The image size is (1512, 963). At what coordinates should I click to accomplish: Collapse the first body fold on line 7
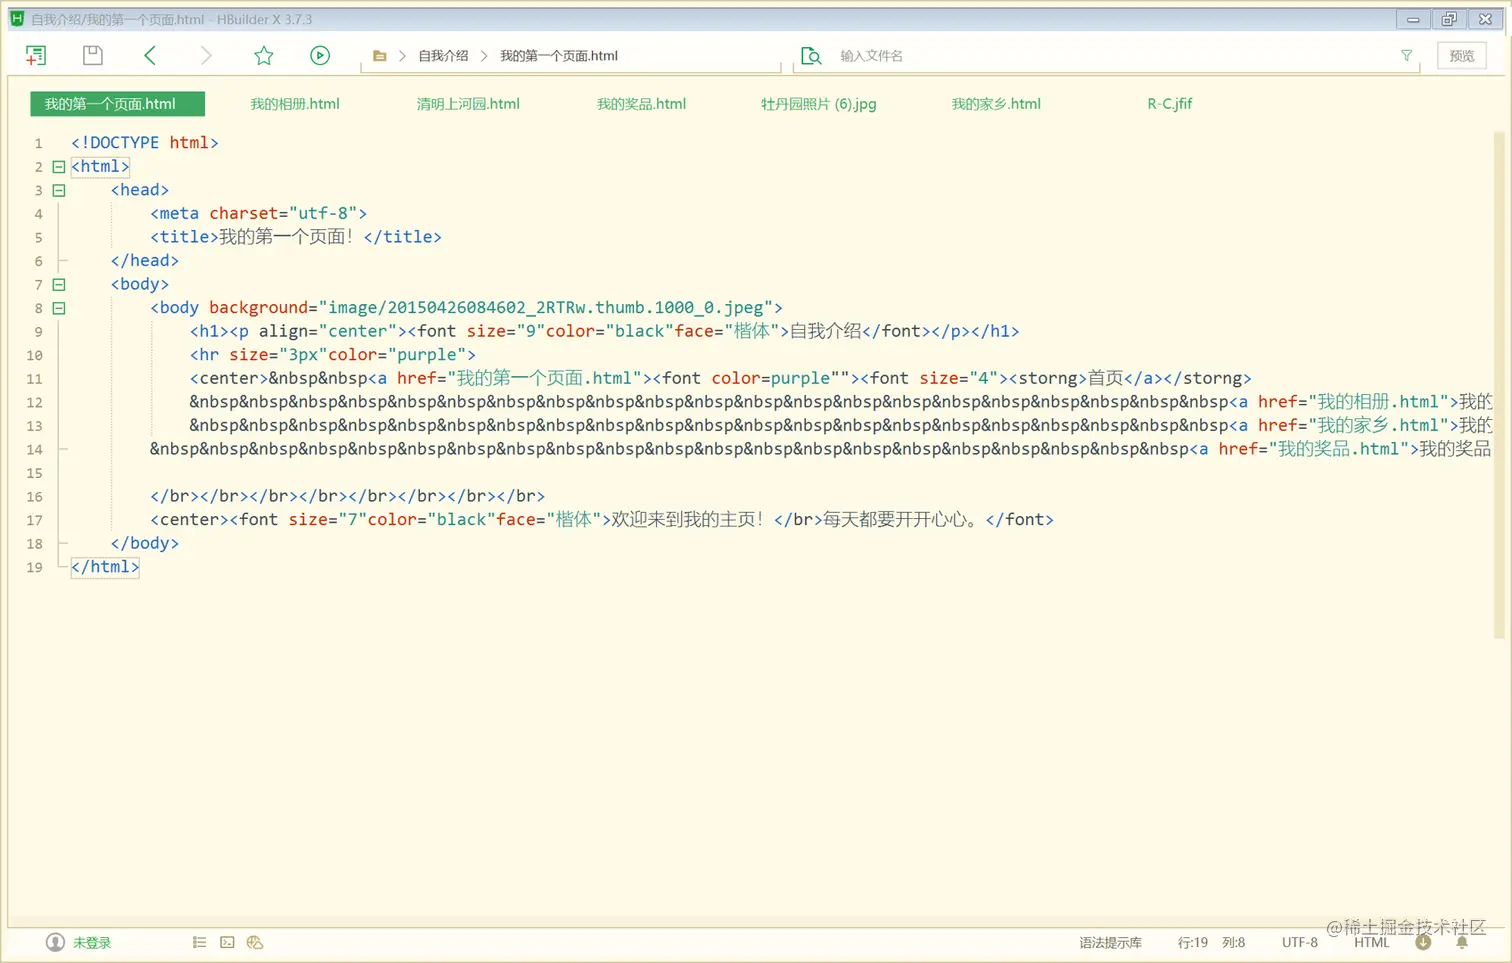tap(59, 284)
